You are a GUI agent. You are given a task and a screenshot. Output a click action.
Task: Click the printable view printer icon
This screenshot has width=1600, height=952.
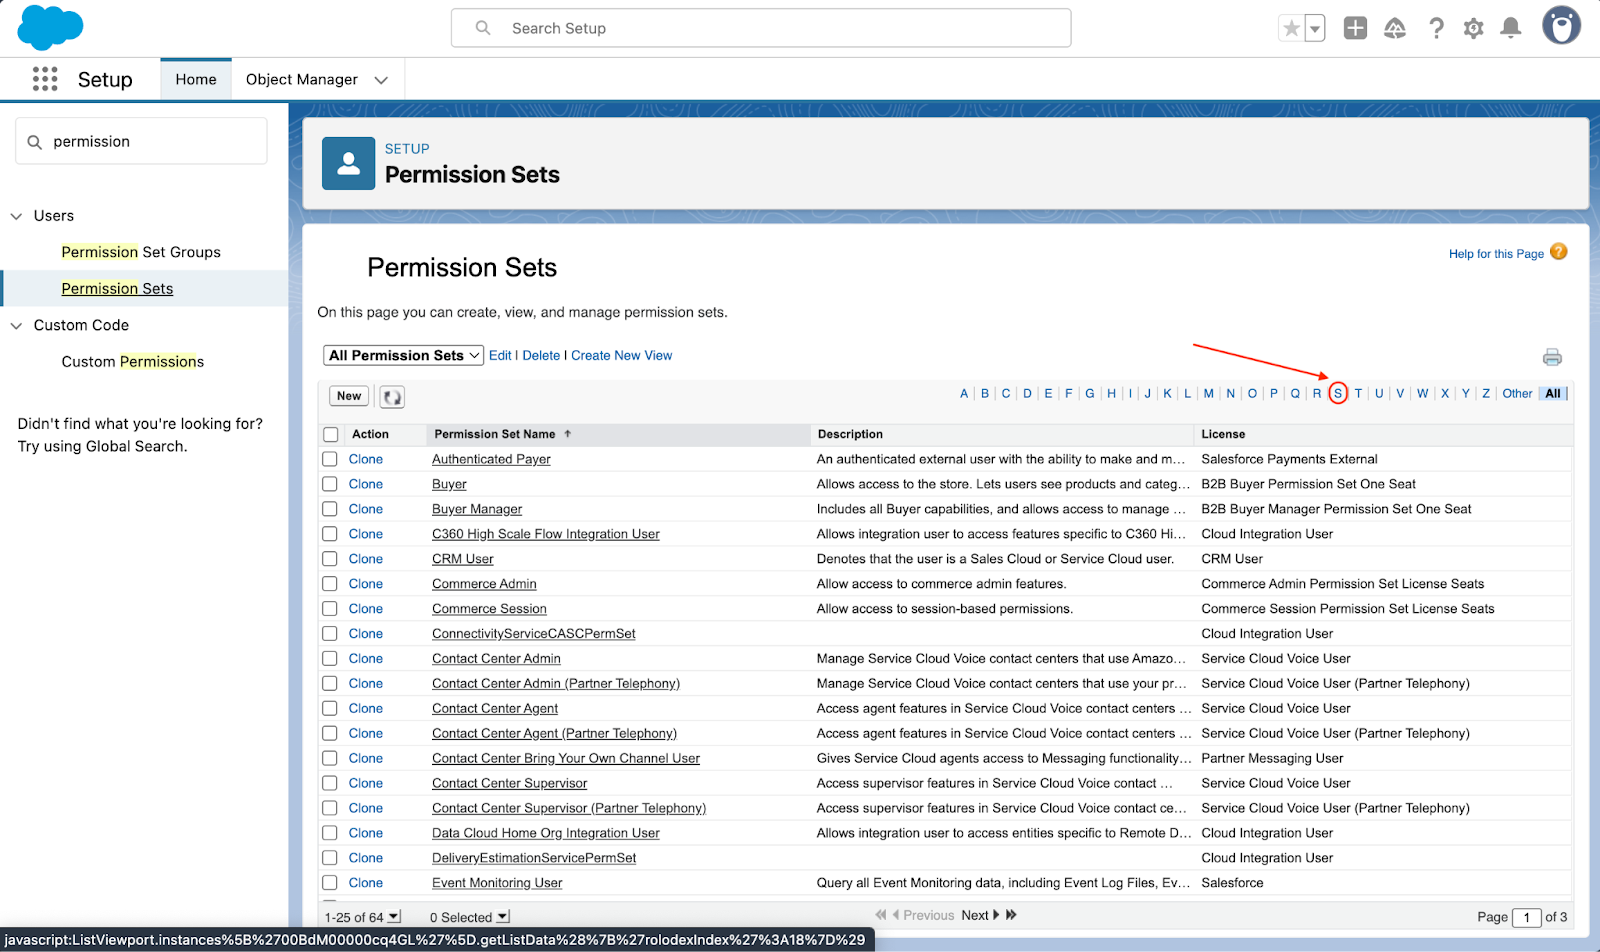pos(1552,357)
